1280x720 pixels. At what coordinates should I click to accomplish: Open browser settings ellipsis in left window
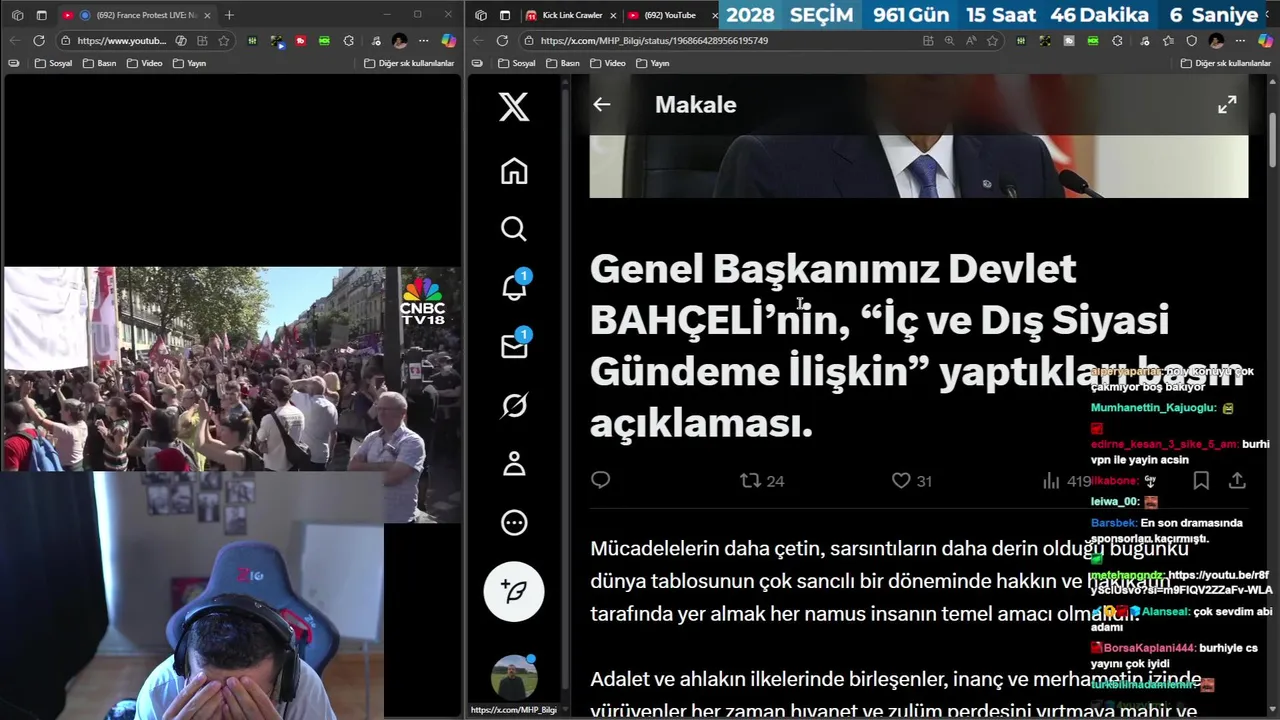coord(424,41)
